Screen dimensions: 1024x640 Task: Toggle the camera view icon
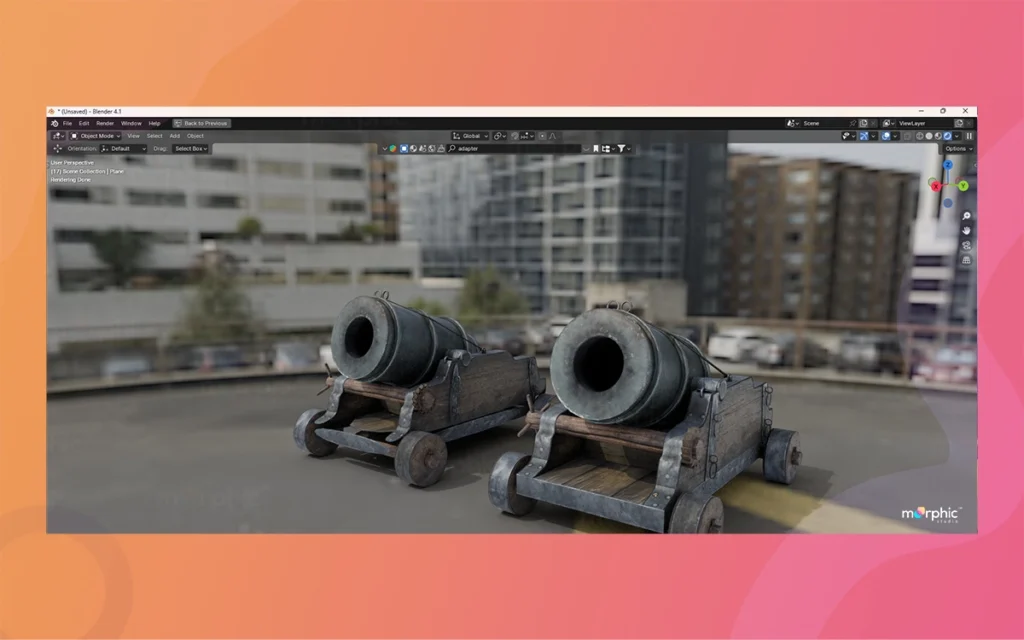click(967, 245)
